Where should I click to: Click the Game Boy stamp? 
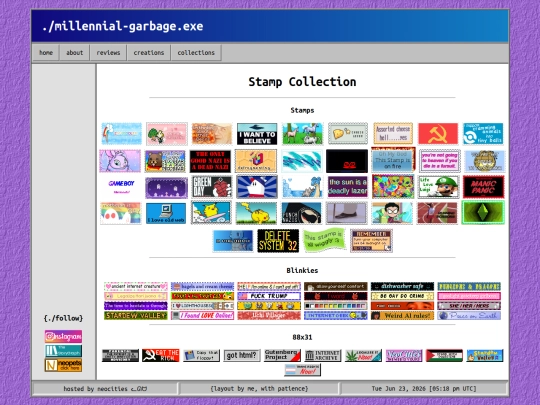(x=121, y=187)
